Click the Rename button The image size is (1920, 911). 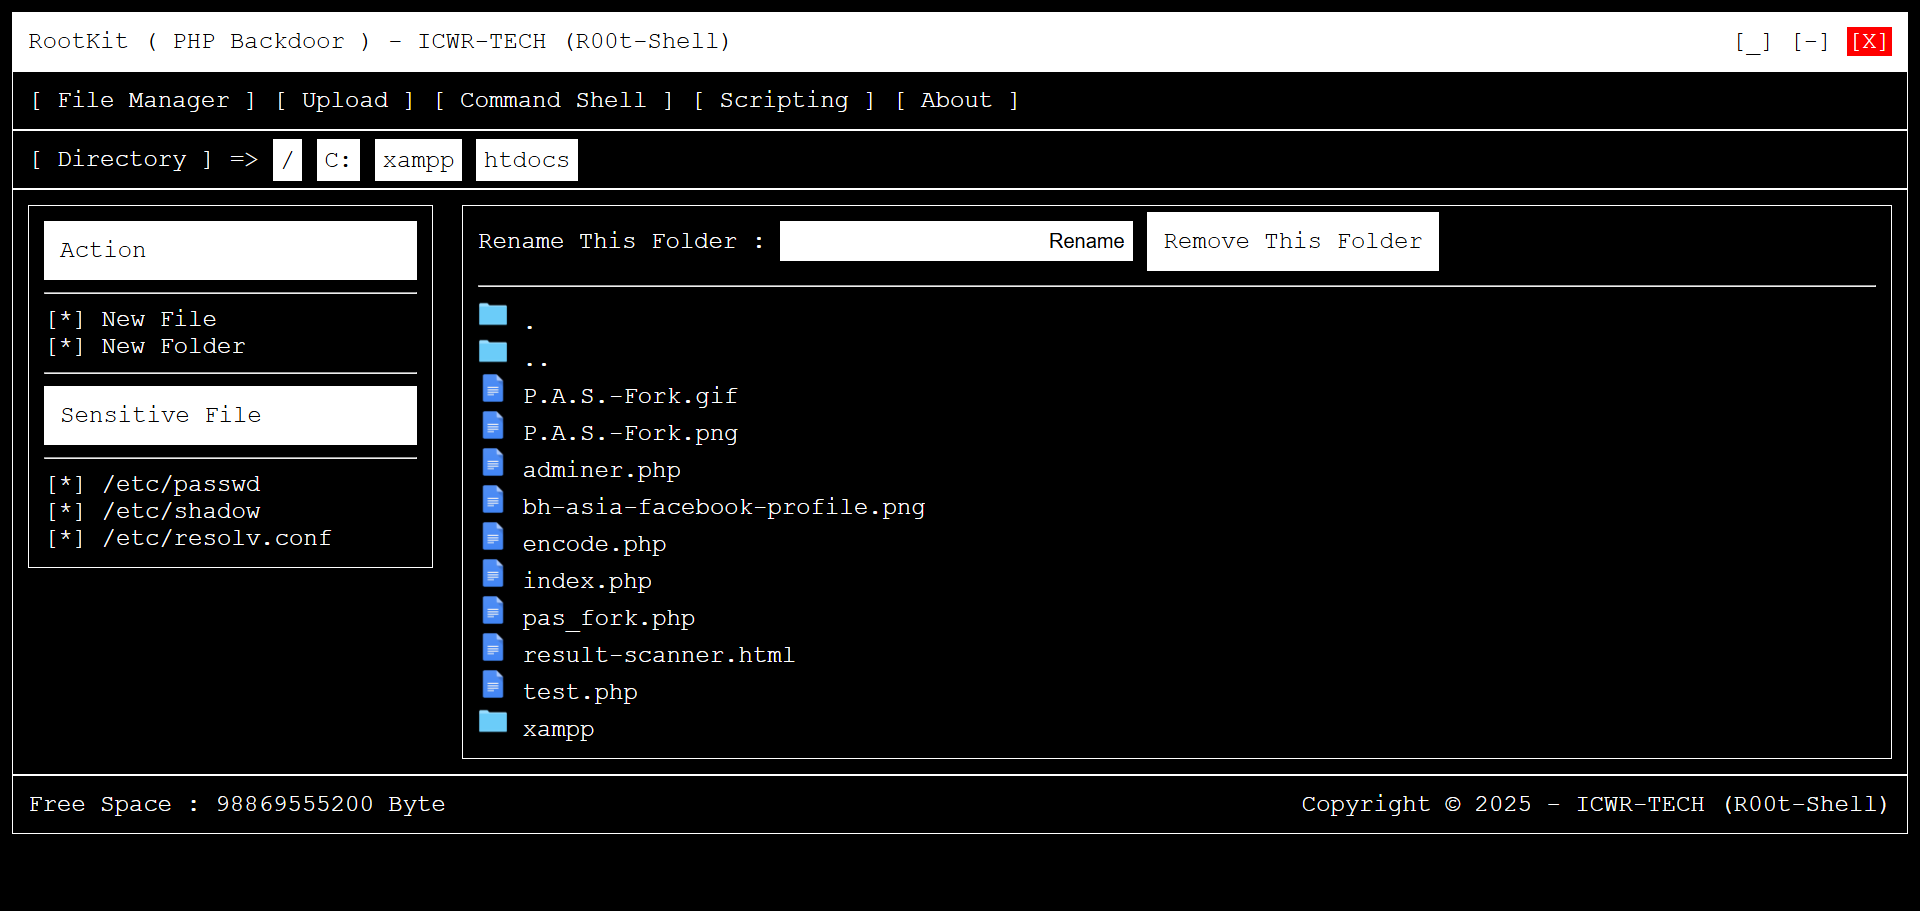[1086, 241]
